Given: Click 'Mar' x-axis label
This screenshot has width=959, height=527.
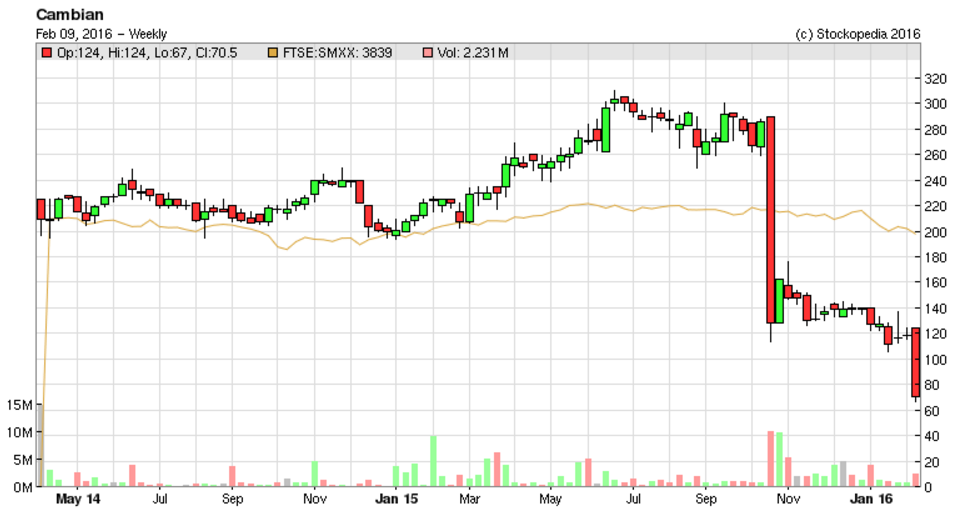Looking at the screenshot, I should point(469,499).
